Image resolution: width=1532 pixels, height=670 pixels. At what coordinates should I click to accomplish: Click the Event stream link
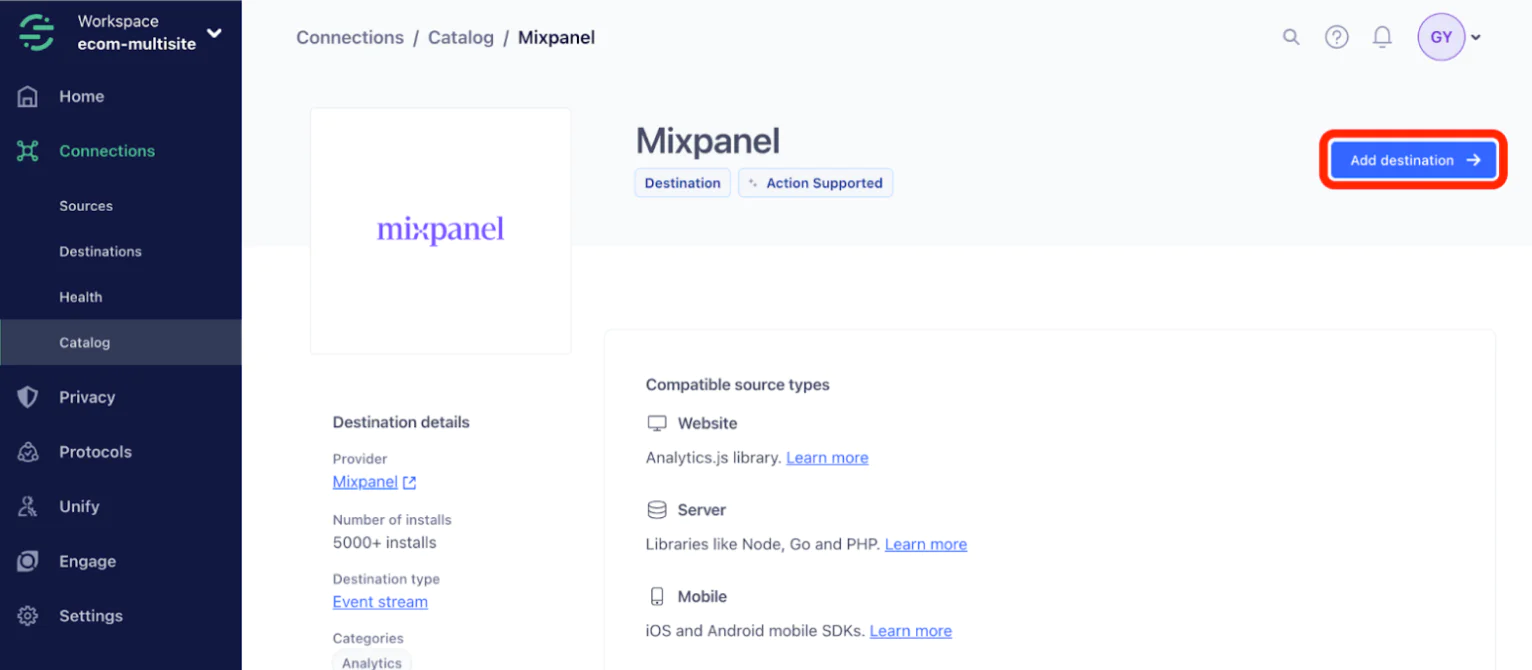(x=380, y=602)
